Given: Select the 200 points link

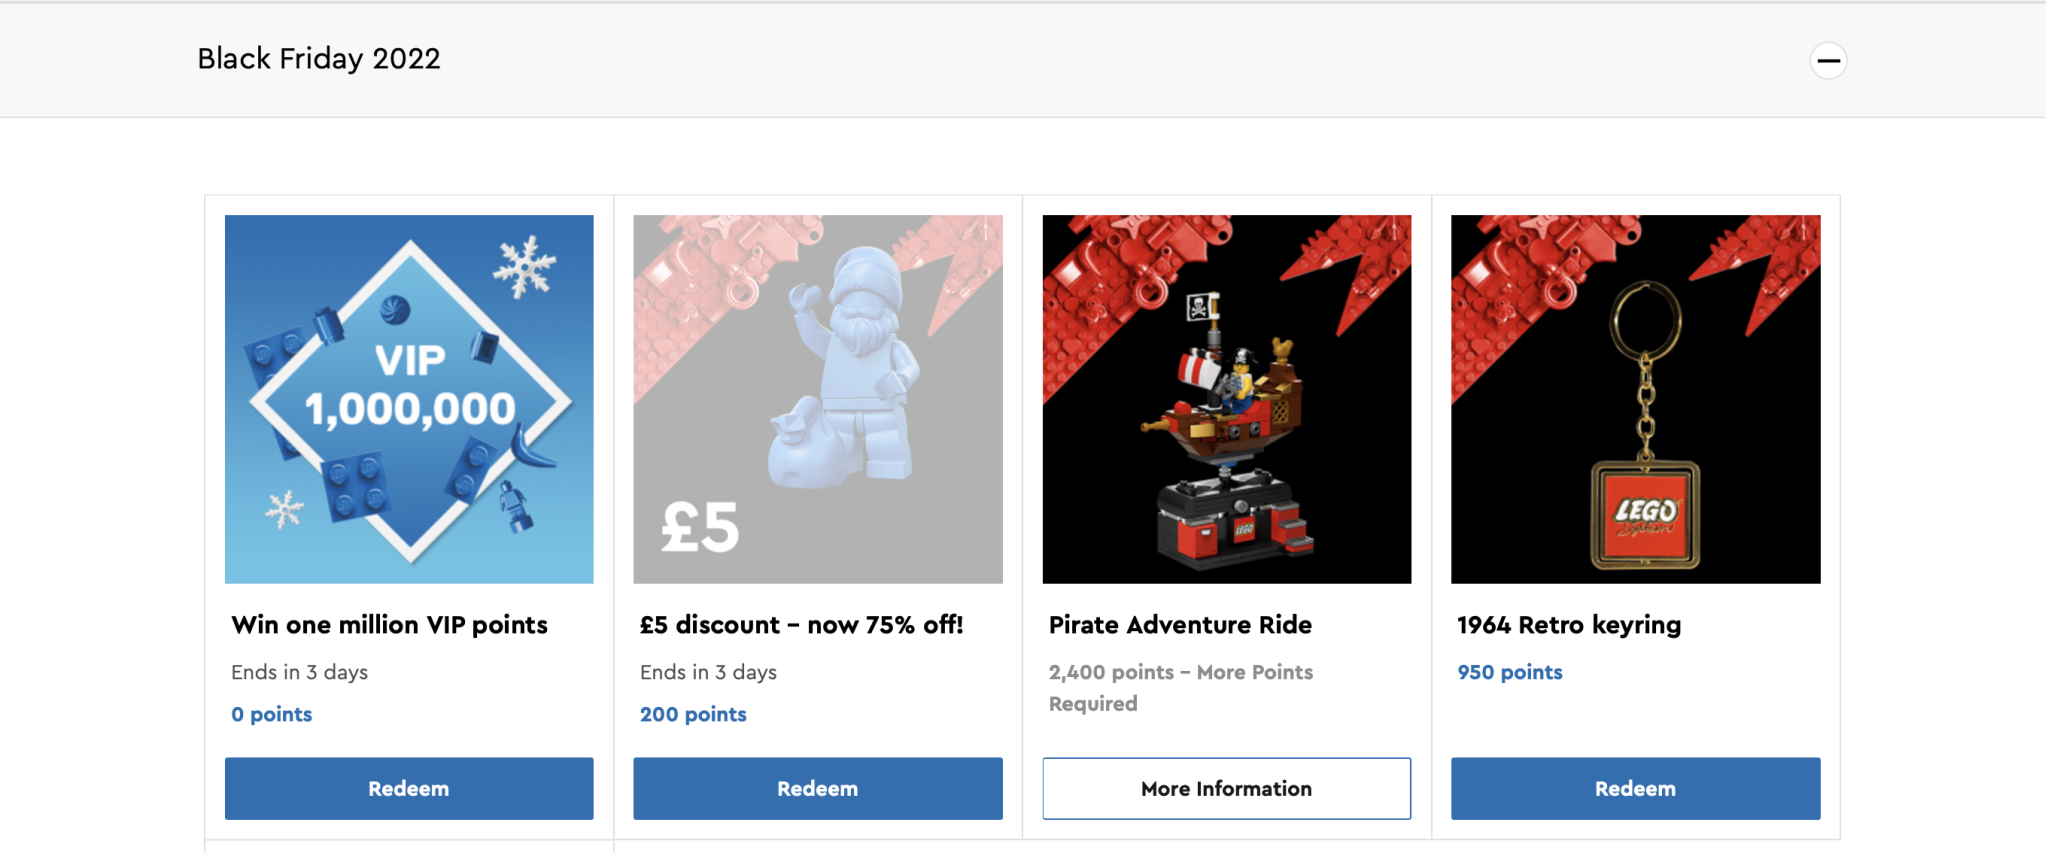Looking at the screenshot, I should pyautogui.click(x=693, y=714).
